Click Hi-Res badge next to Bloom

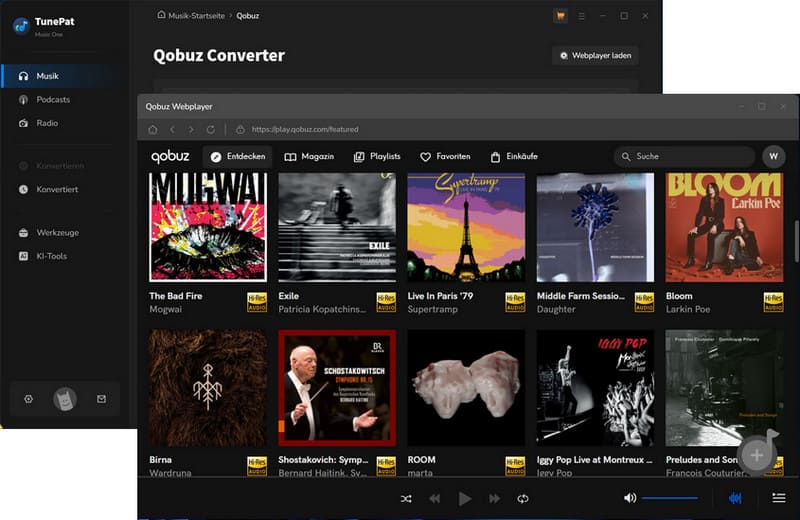click(x=773, y=302)
